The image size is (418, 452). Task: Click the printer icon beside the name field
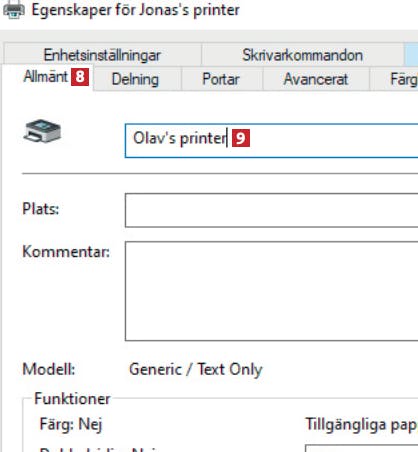click(42, 131)
